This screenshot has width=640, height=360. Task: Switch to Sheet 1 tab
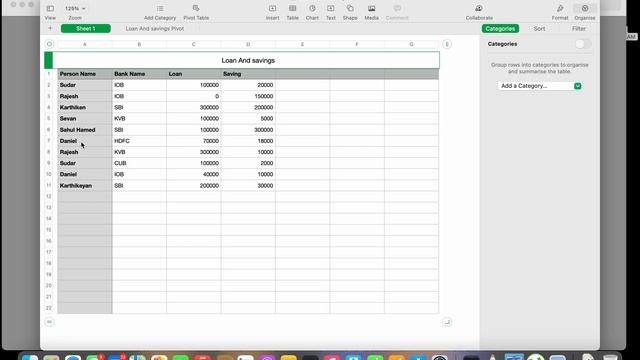click(86, 29)
